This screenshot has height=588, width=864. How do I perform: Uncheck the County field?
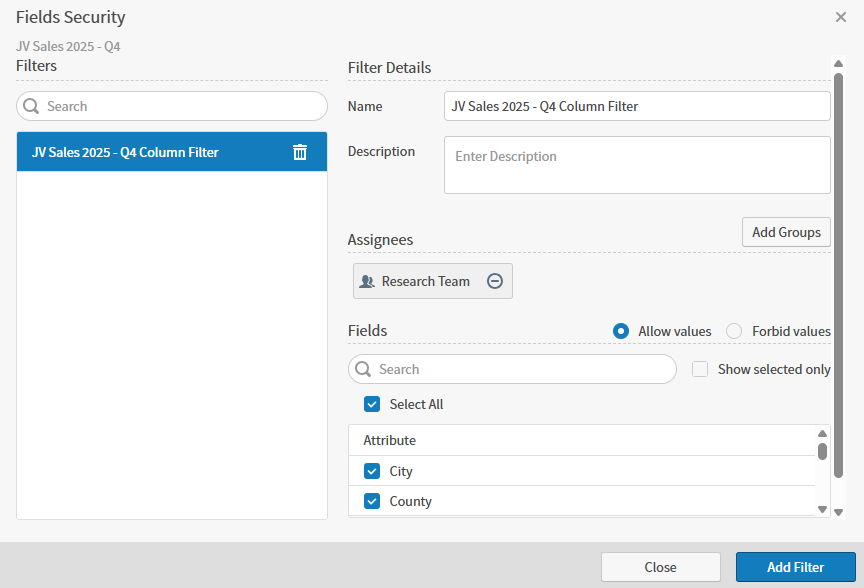[x=372, y=501]
